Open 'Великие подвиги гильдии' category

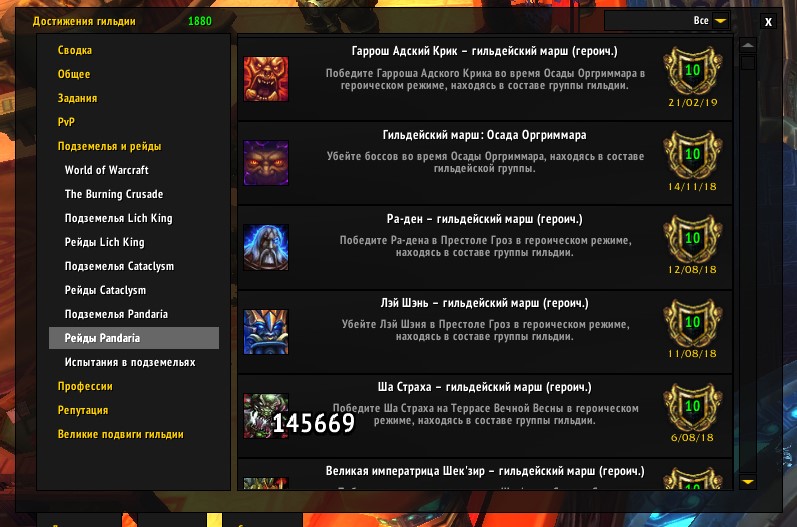coord(120,435)
